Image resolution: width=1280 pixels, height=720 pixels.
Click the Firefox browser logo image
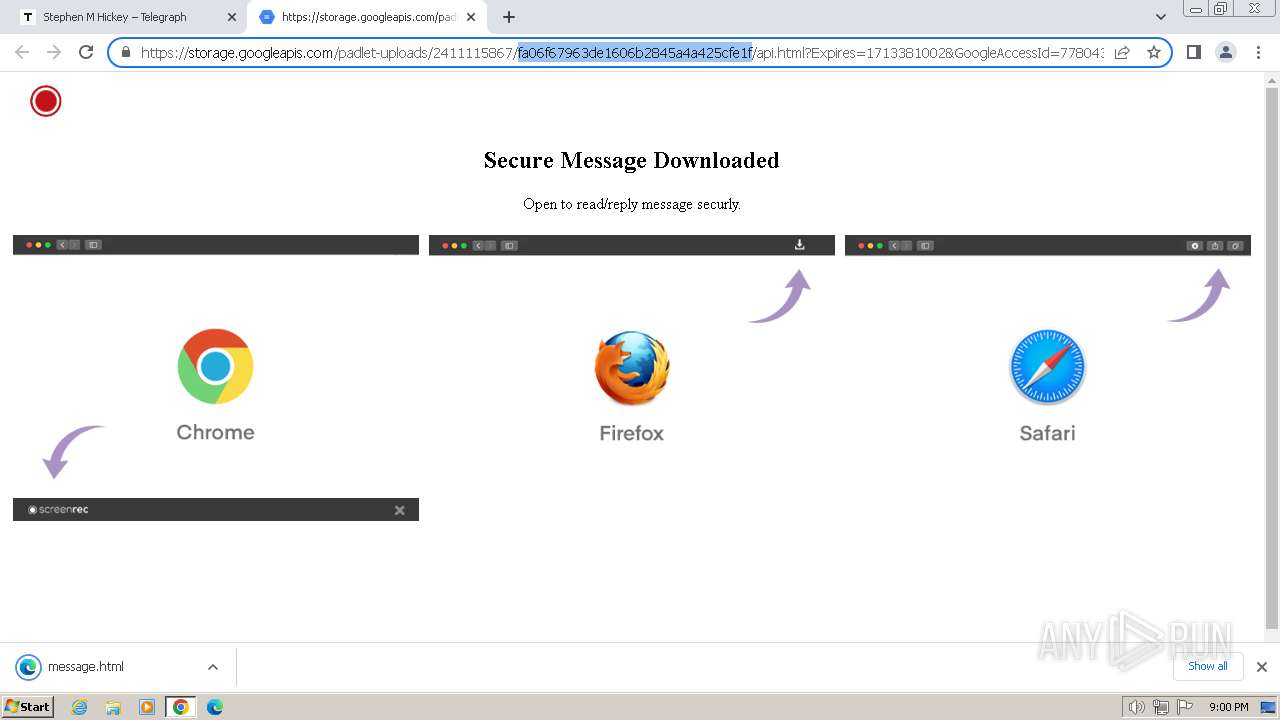632,368
